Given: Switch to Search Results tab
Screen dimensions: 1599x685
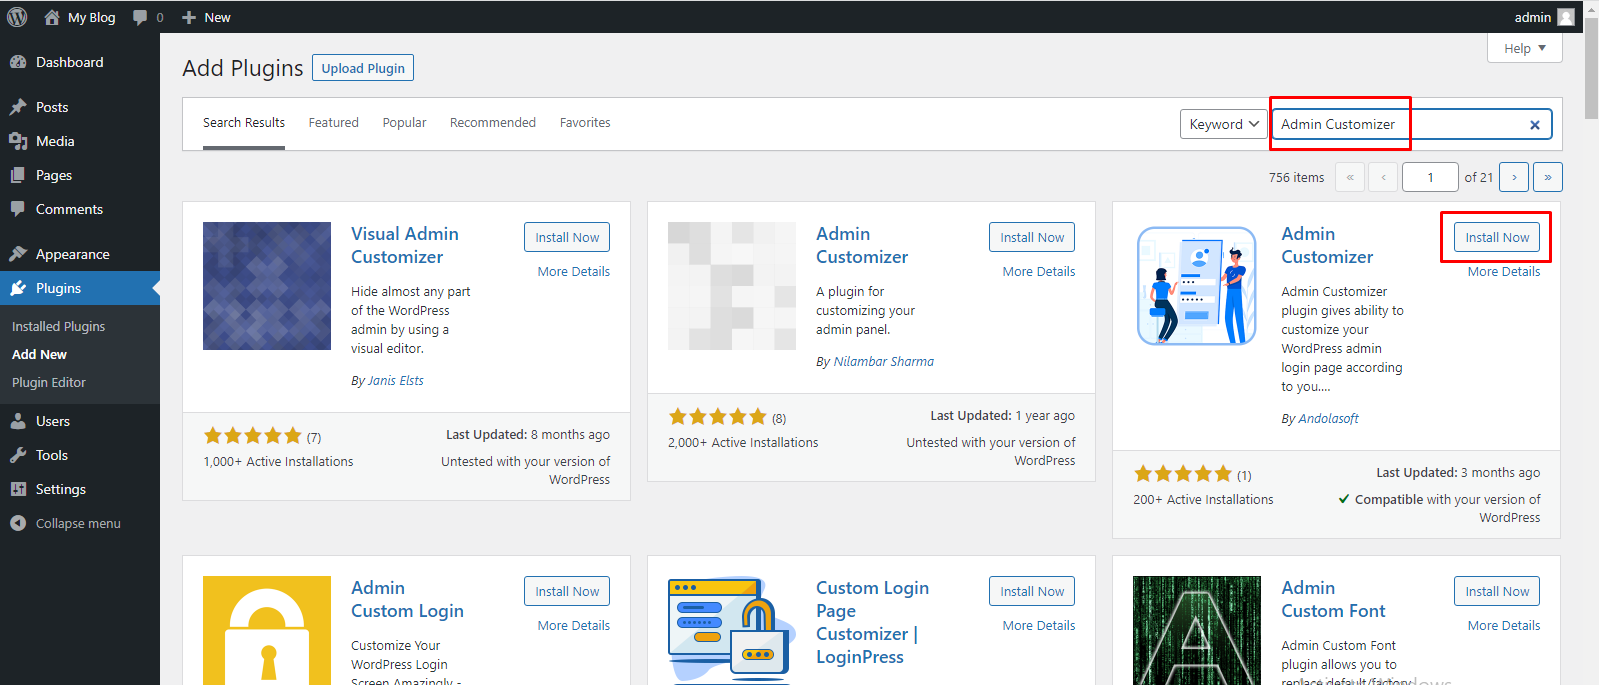Looking at the screenshot, I should pyautogui.click(x=244, y=123).
